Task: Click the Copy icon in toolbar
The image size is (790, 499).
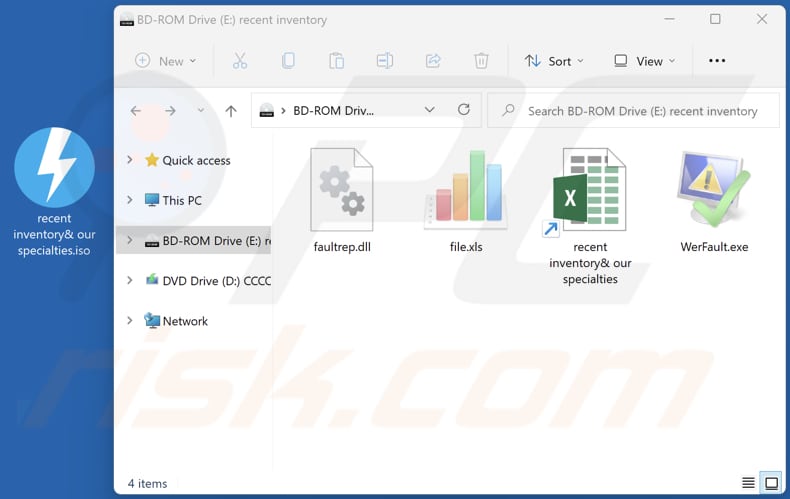Action: coord(288,61)
